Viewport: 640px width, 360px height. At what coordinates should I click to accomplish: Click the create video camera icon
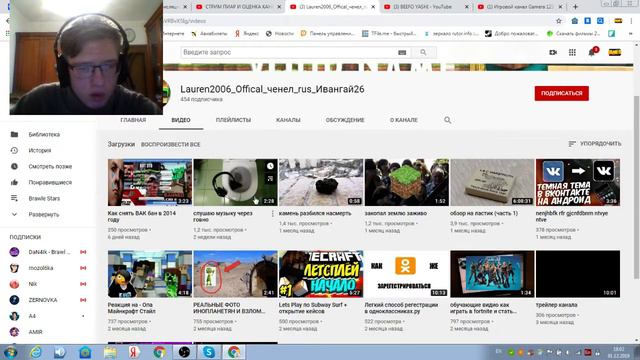553,52
